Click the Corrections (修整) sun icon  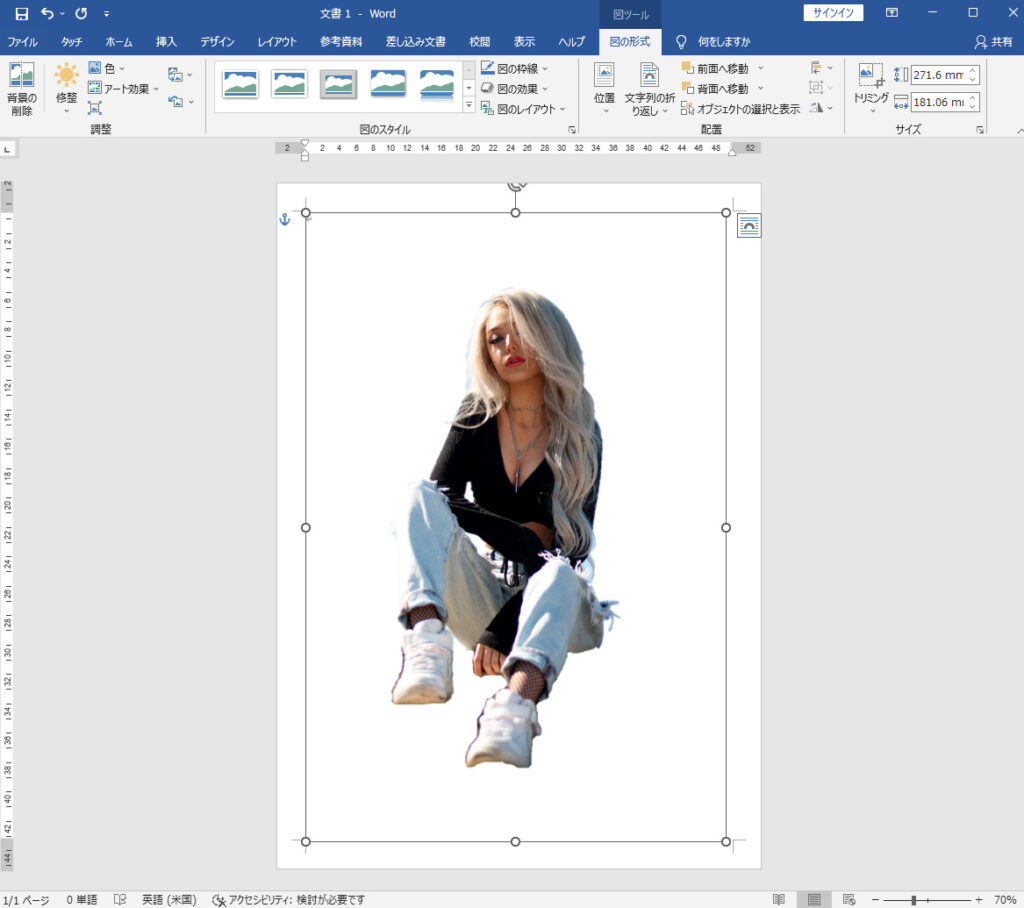[x=66, y=76]
